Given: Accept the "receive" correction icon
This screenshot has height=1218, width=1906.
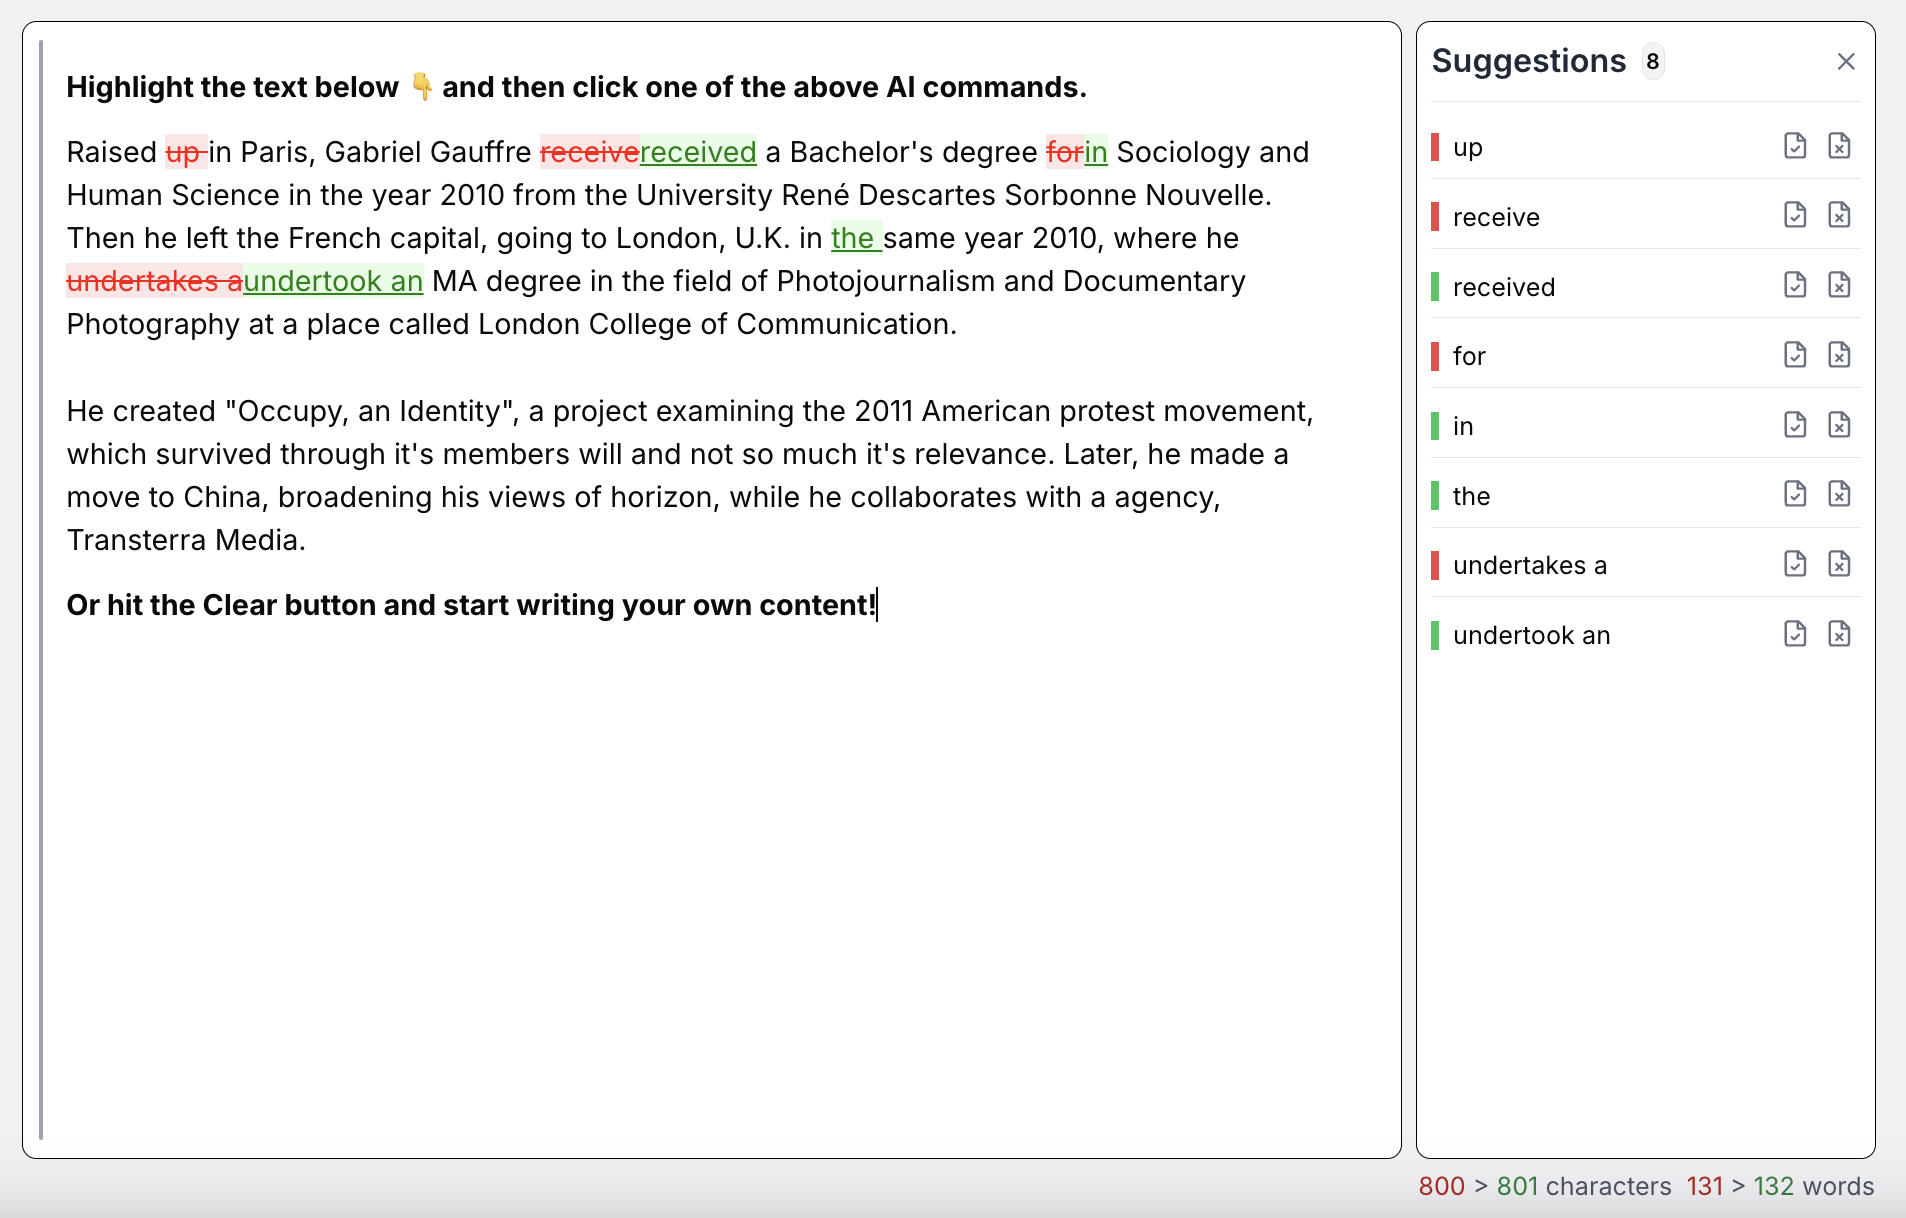Looking at the screenshot, I should 1795,215.
